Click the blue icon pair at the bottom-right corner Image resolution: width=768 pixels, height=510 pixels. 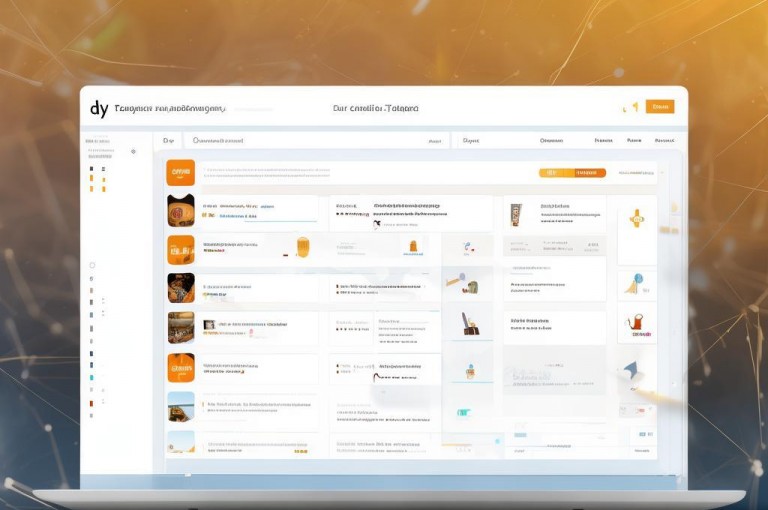pyautogui.click(x=646, y=434)
